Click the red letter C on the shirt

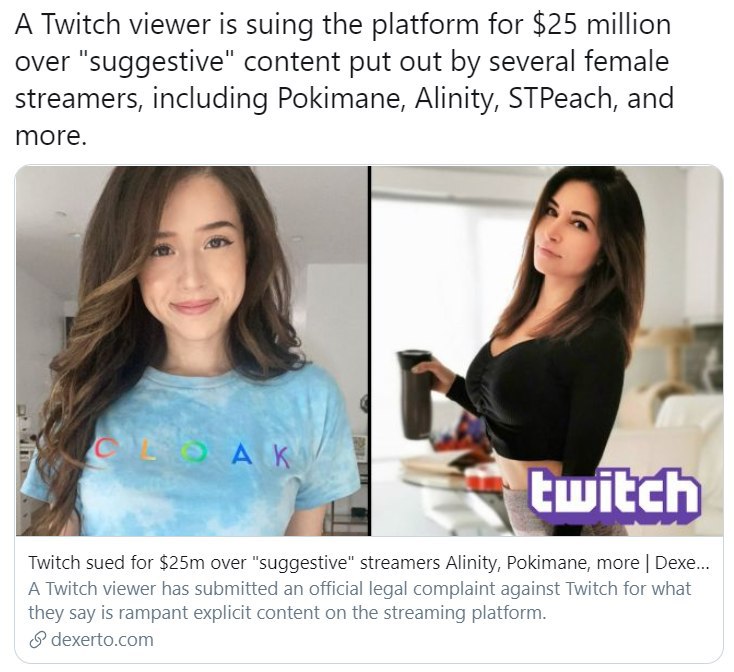[x=105, y=448]
